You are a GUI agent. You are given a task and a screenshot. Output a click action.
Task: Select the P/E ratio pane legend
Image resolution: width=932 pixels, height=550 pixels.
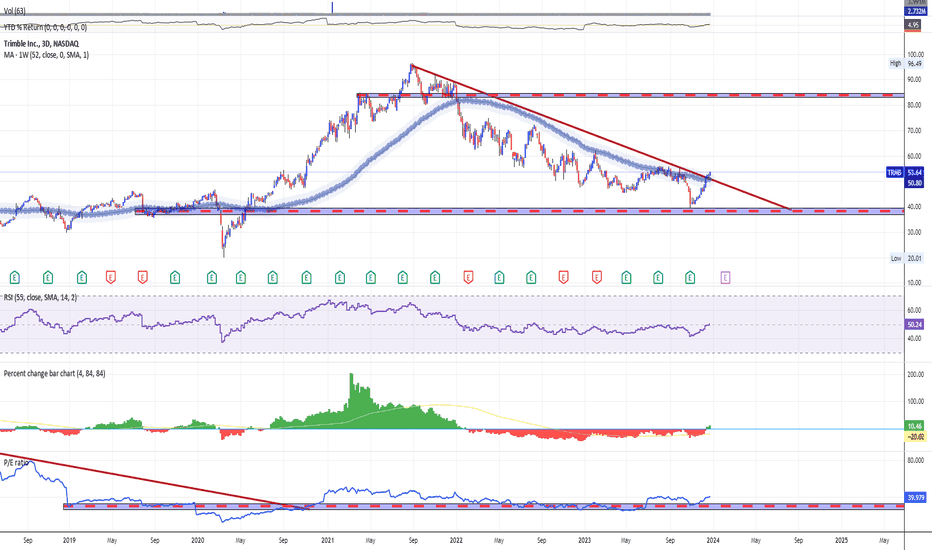(16, 463)
